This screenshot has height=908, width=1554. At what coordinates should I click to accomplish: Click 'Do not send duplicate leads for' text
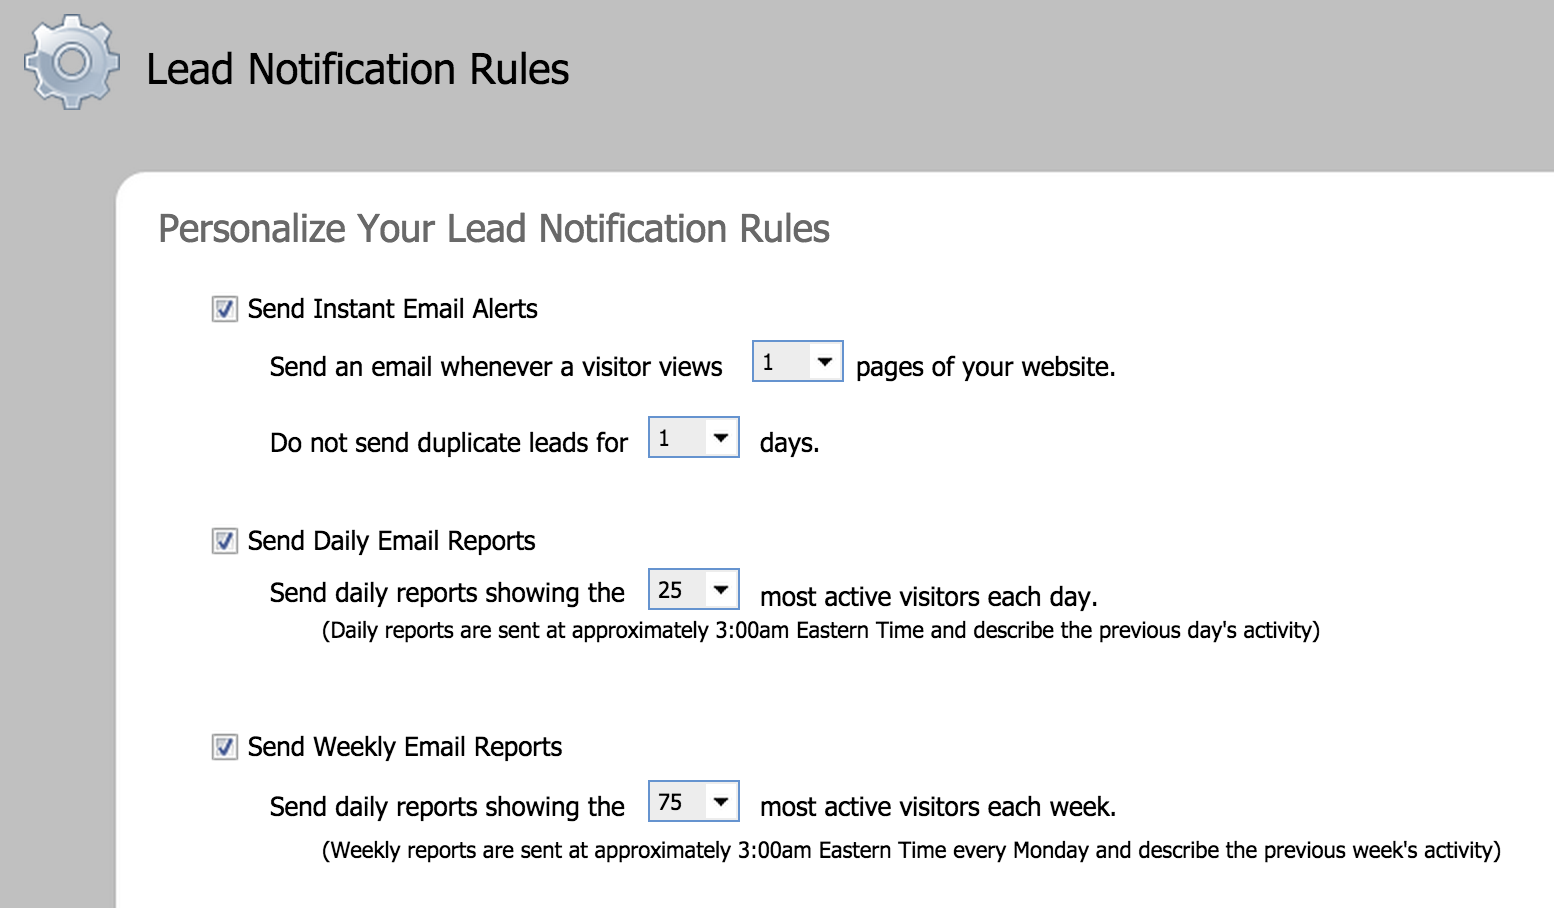pyautogui.click(x=449, y=443)
